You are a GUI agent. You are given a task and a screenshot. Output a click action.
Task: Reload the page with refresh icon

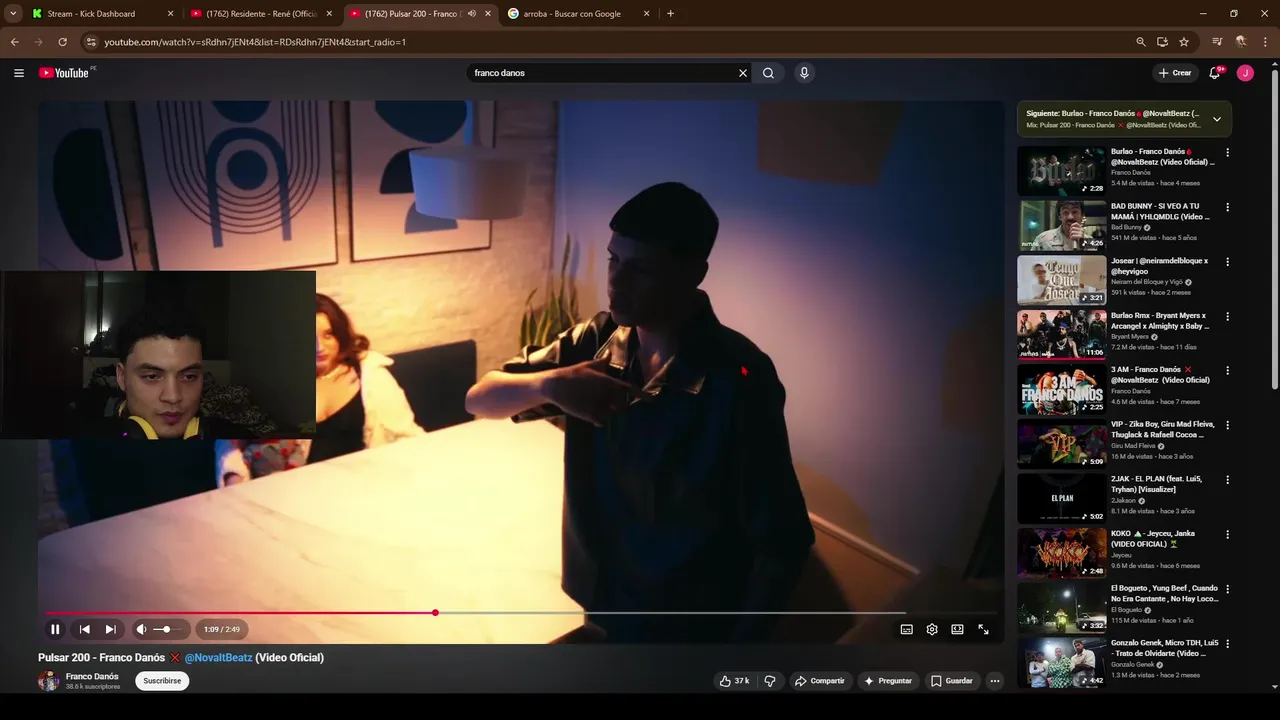coord(62,42)
